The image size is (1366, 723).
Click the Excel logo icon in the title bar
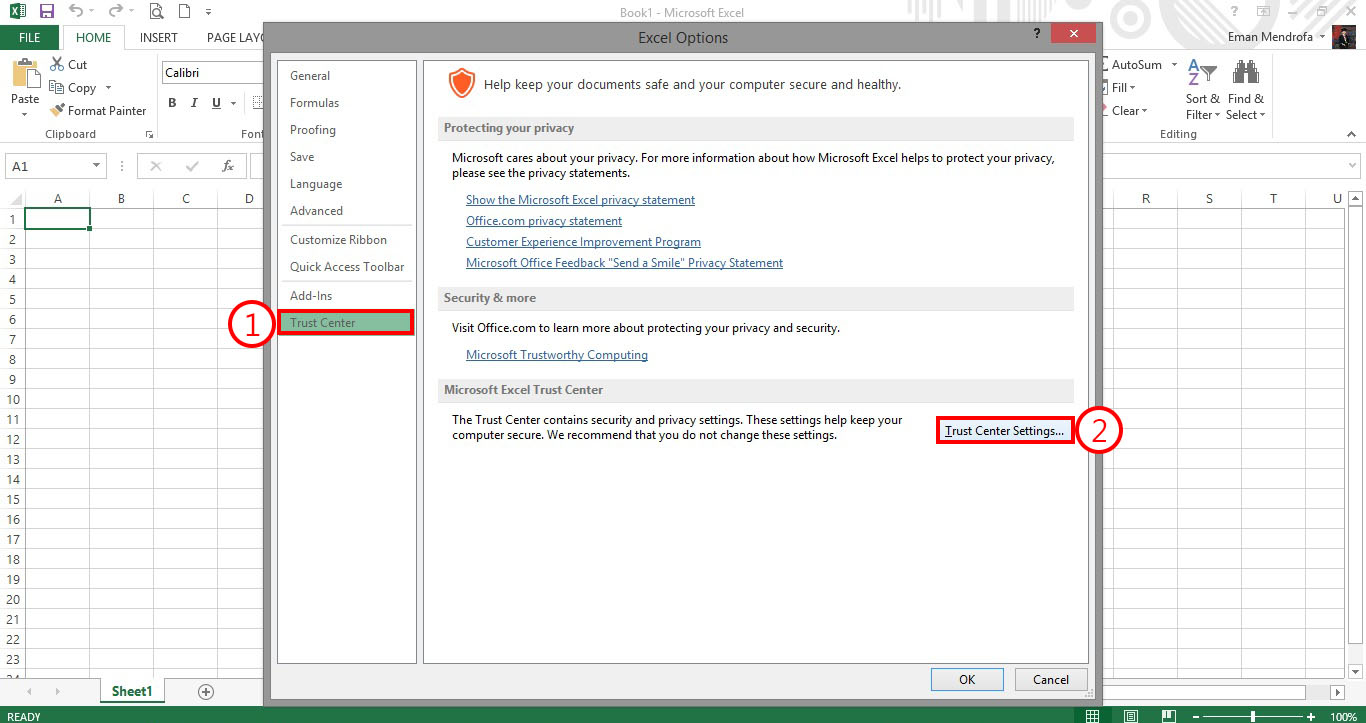(17, 12)
